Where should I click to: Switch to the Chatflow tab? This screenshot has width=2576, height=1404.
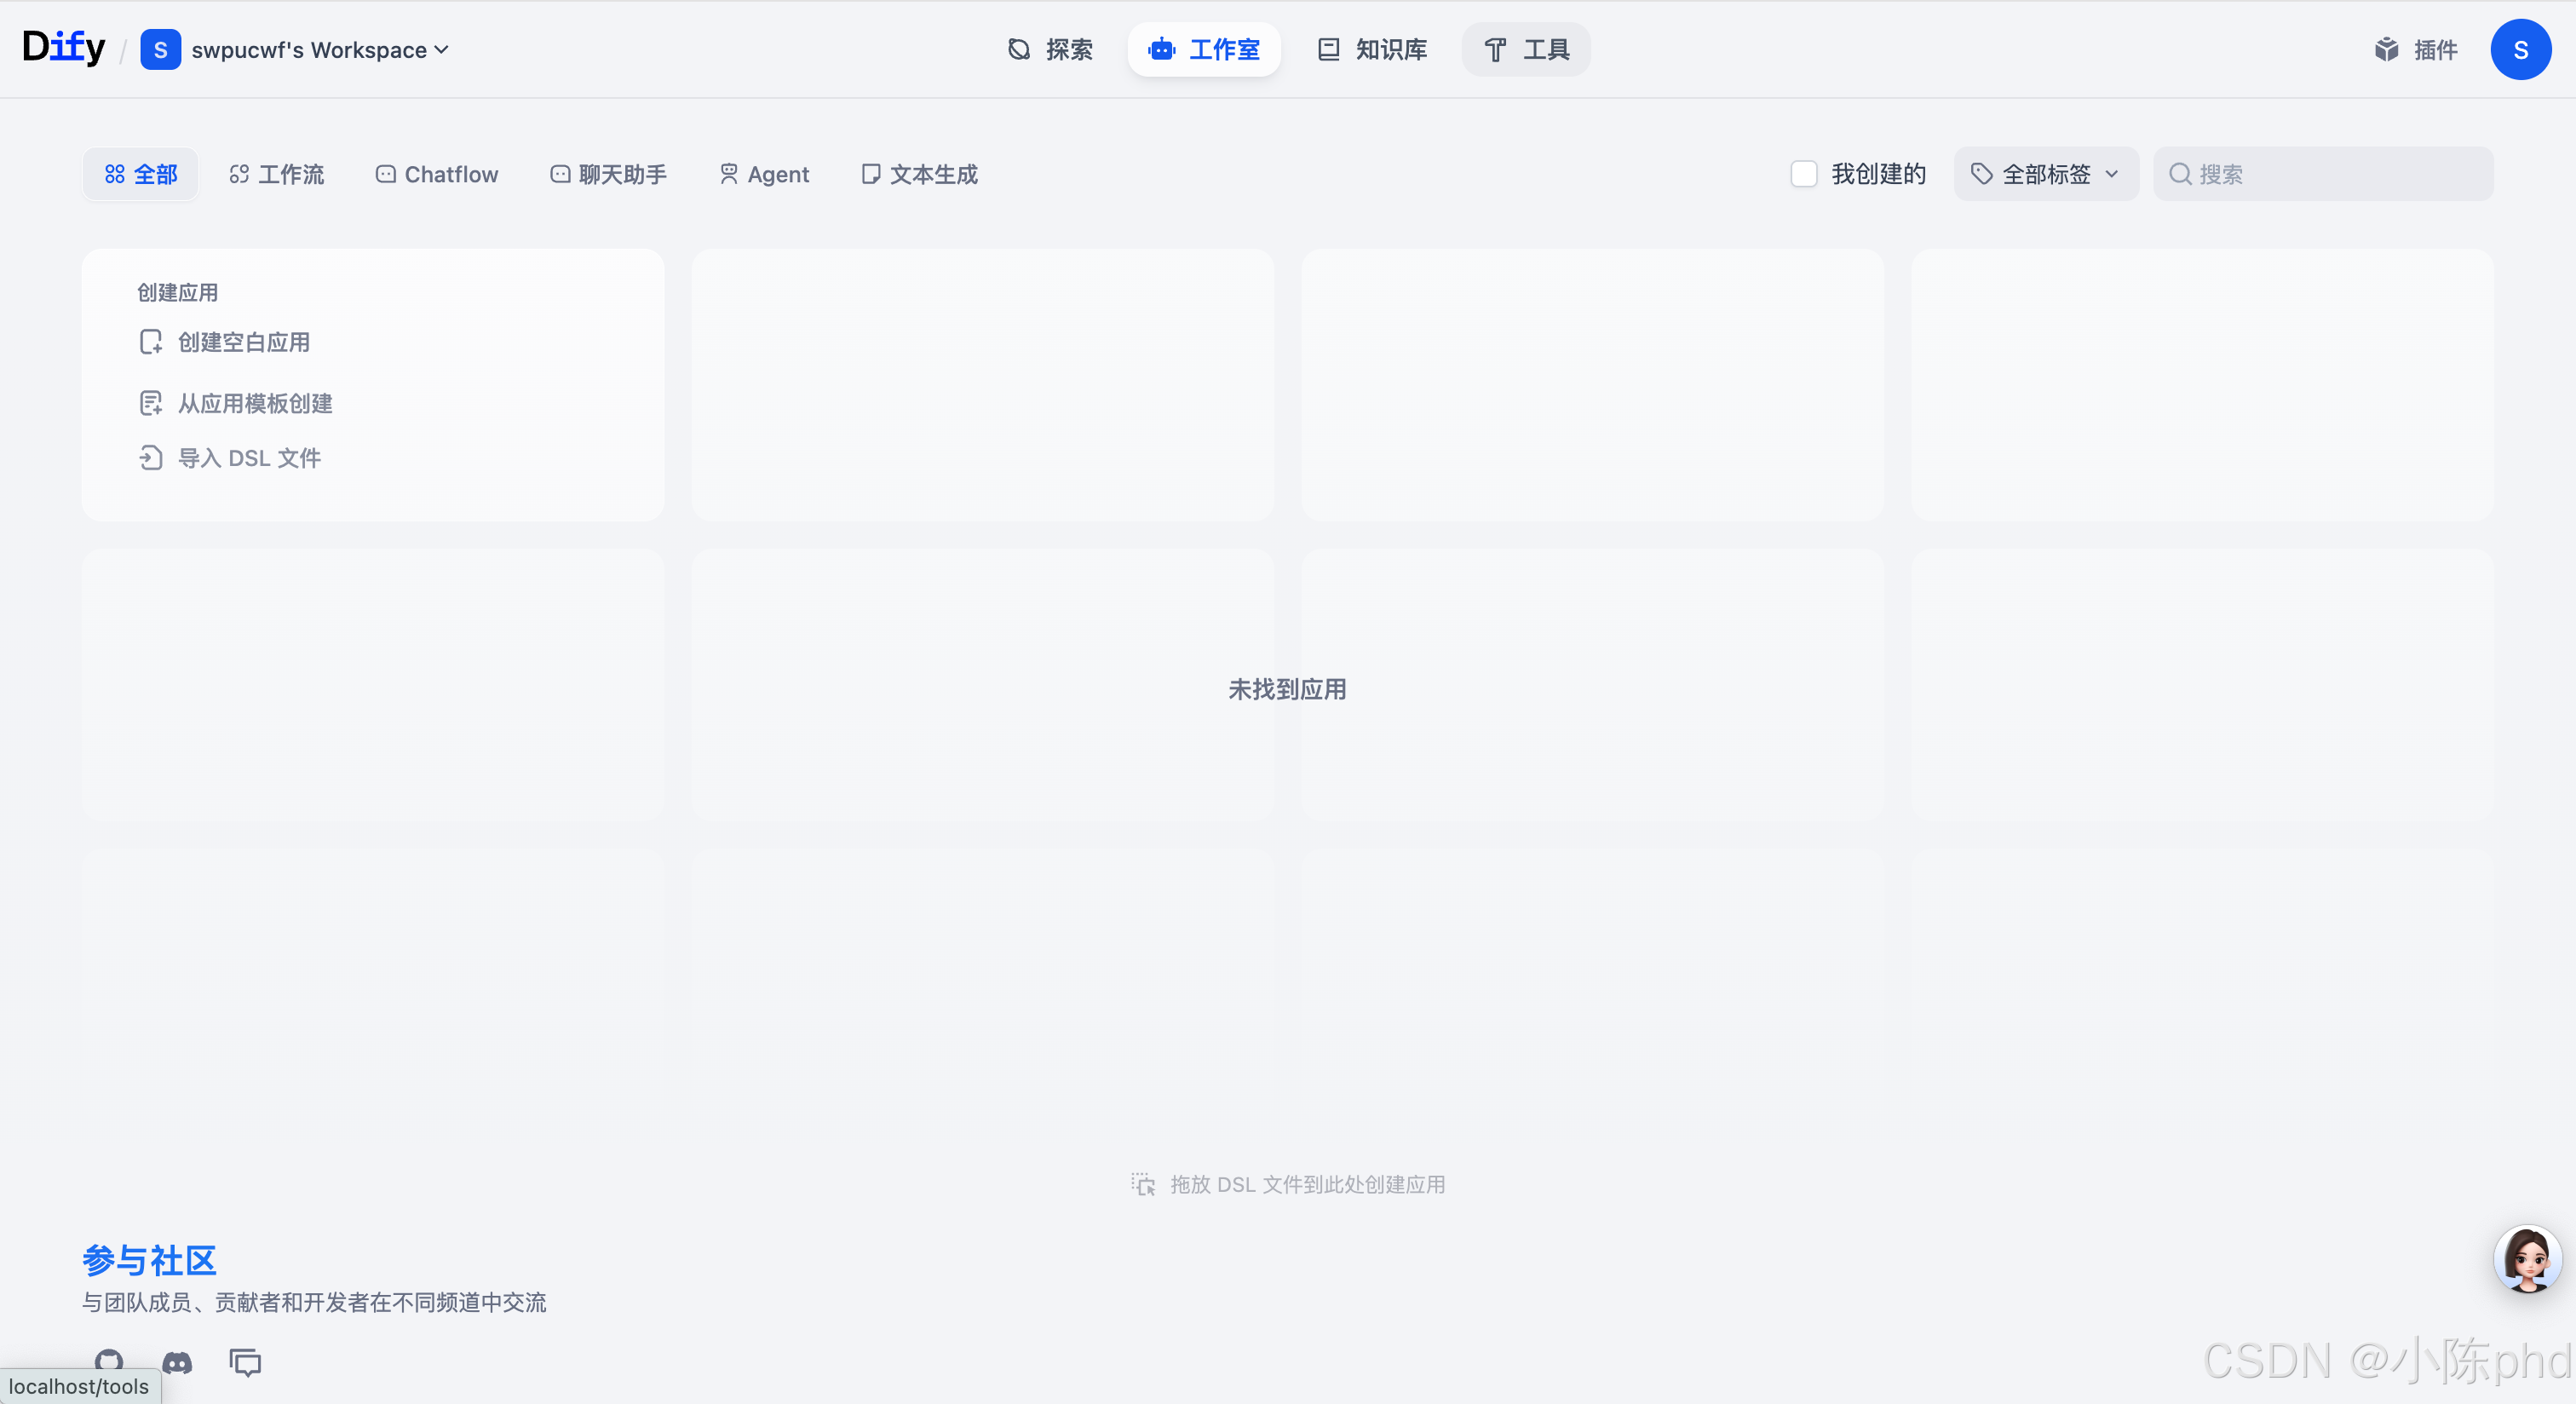point(436,174)
